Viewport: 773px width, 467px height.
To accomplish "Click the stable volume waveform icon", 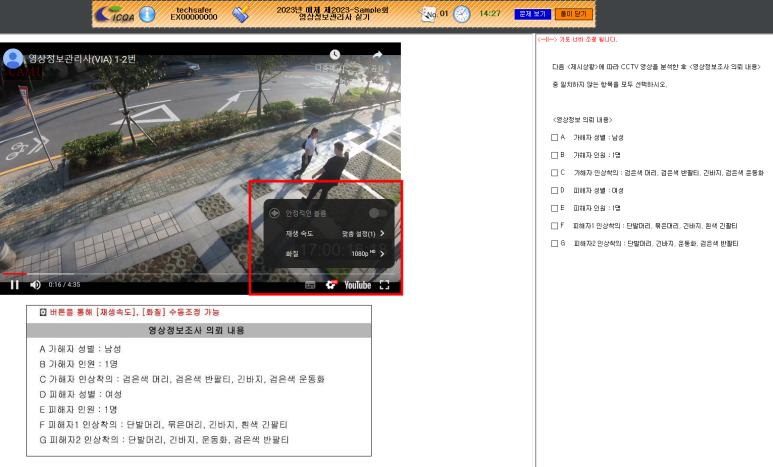I will (x=275, y=213).
